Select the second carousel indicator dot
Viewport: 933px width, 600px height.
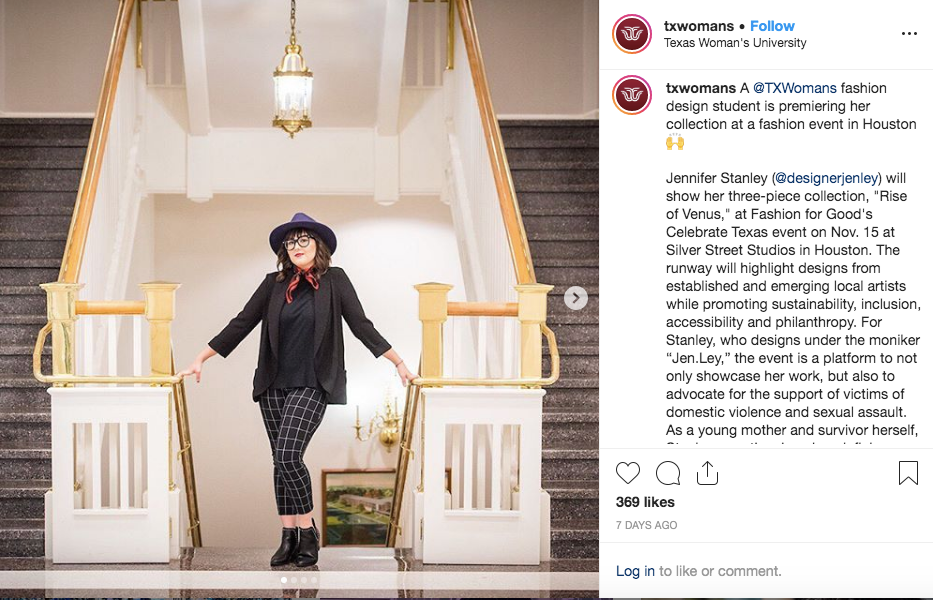(294, 580)
